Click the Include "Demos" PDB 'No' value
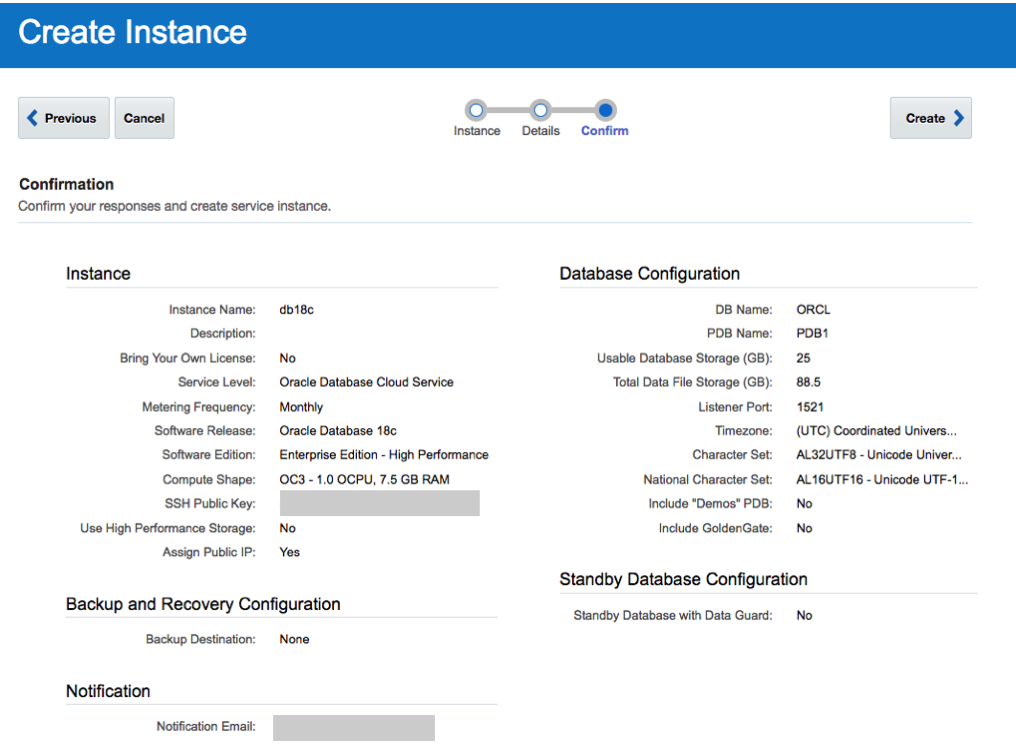The width and height of the screenshot is (1016, 748). pos(804,504)
